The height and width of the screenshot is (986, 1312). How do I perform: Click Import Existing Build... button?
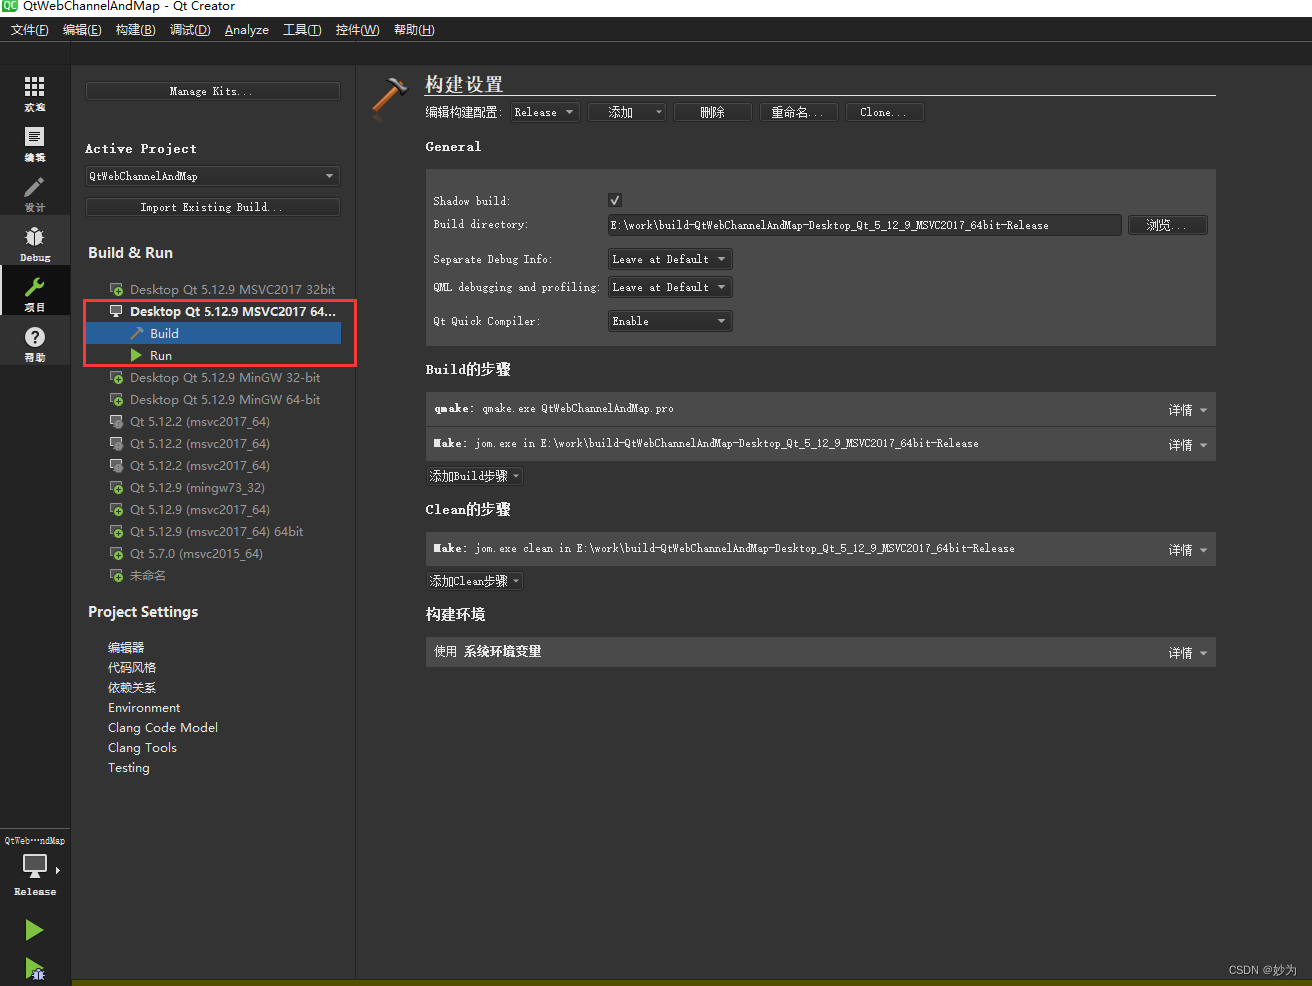[x=213, y=207]
